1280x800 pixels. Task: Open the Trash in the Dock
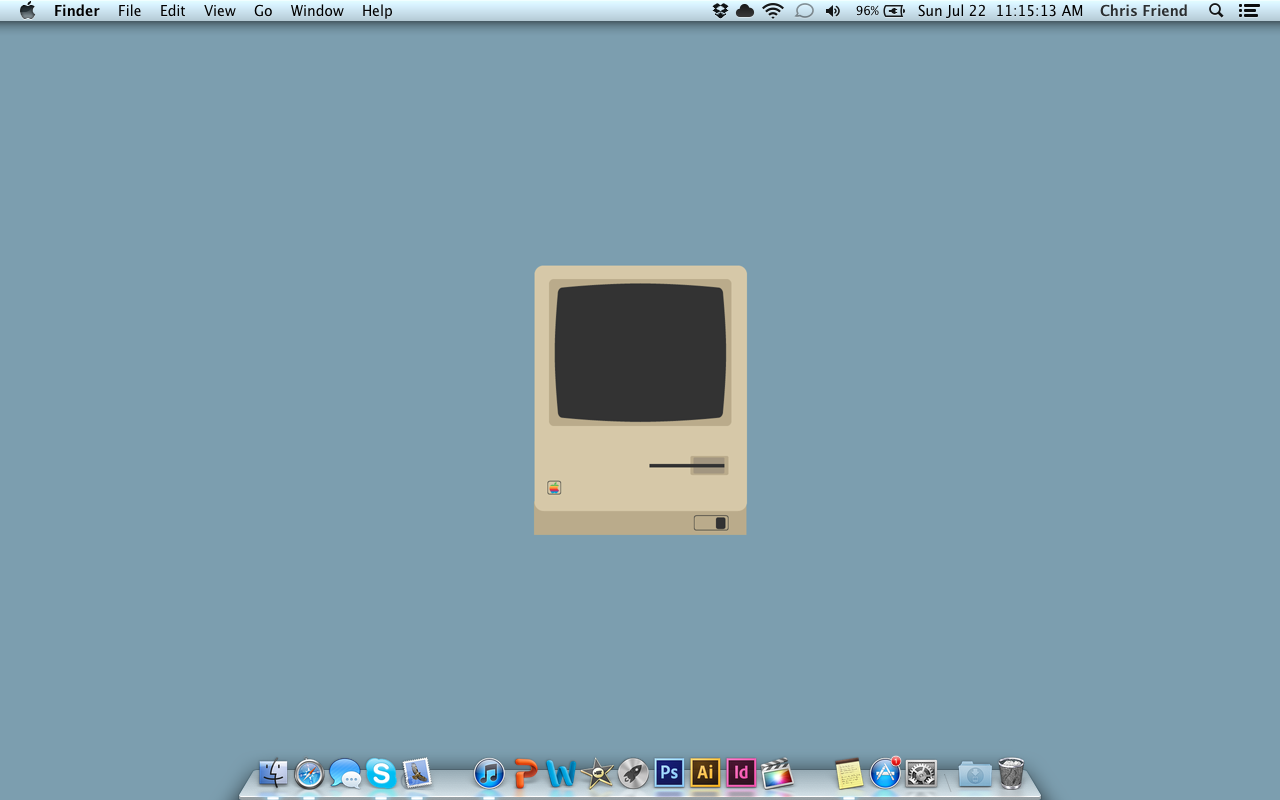click(x=1011, y=773)
